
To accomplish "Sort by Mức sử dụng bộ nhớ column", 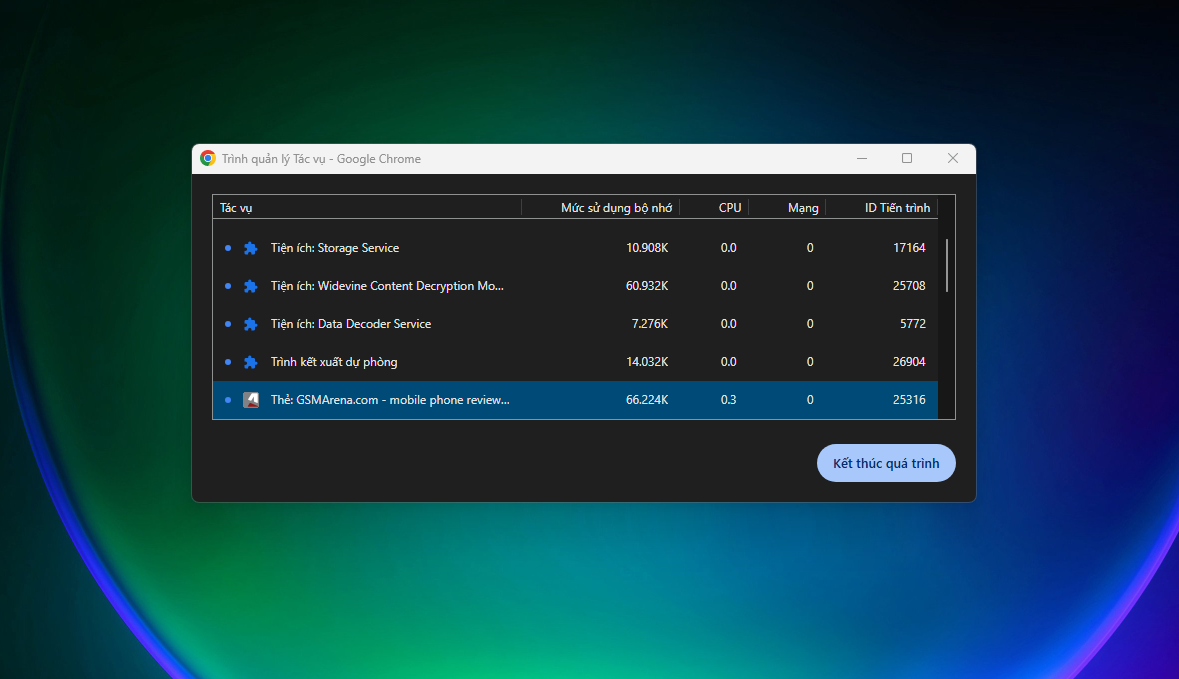I will point(601,208).
